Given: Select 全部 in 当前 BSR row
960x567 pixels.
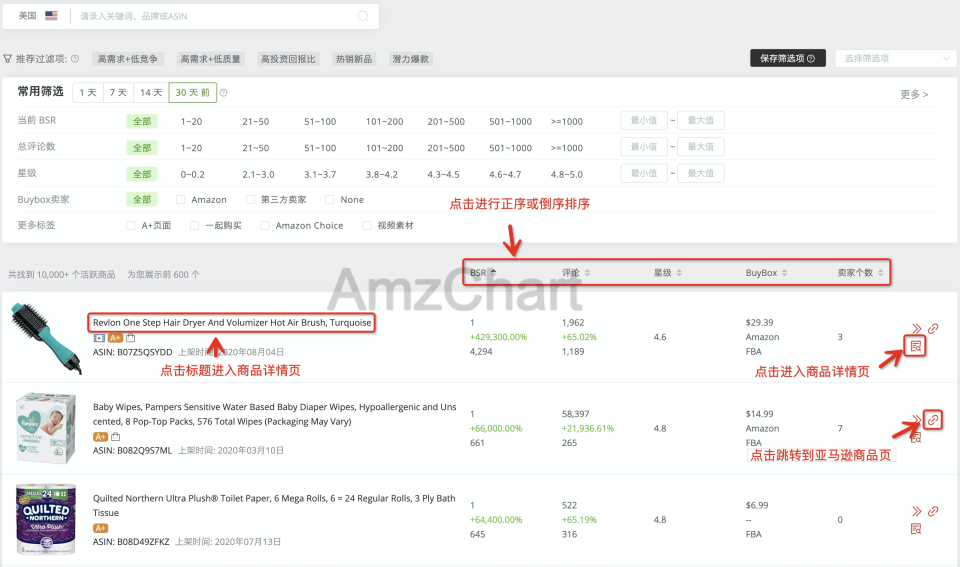Looking at the screenshot, I should (x=142, y=121).
